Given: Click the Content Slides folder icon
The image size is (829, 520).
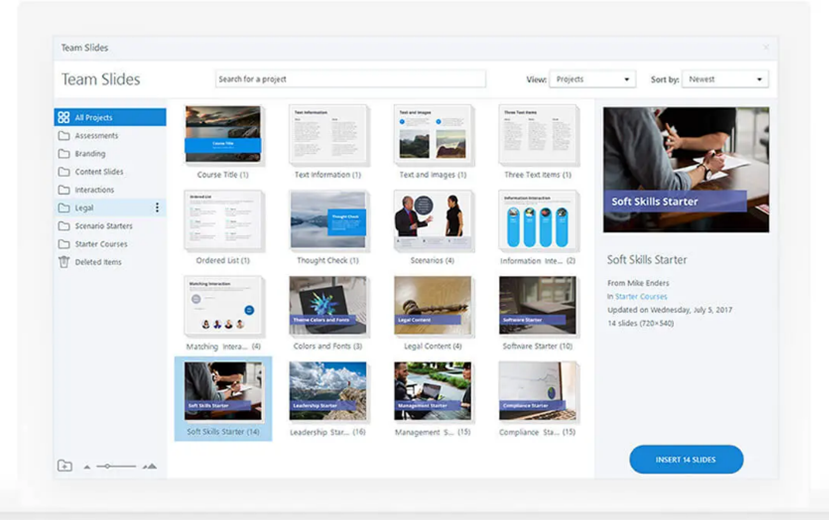Looking at the screenshot, I should pyautogui.click(x=64, y=172).
